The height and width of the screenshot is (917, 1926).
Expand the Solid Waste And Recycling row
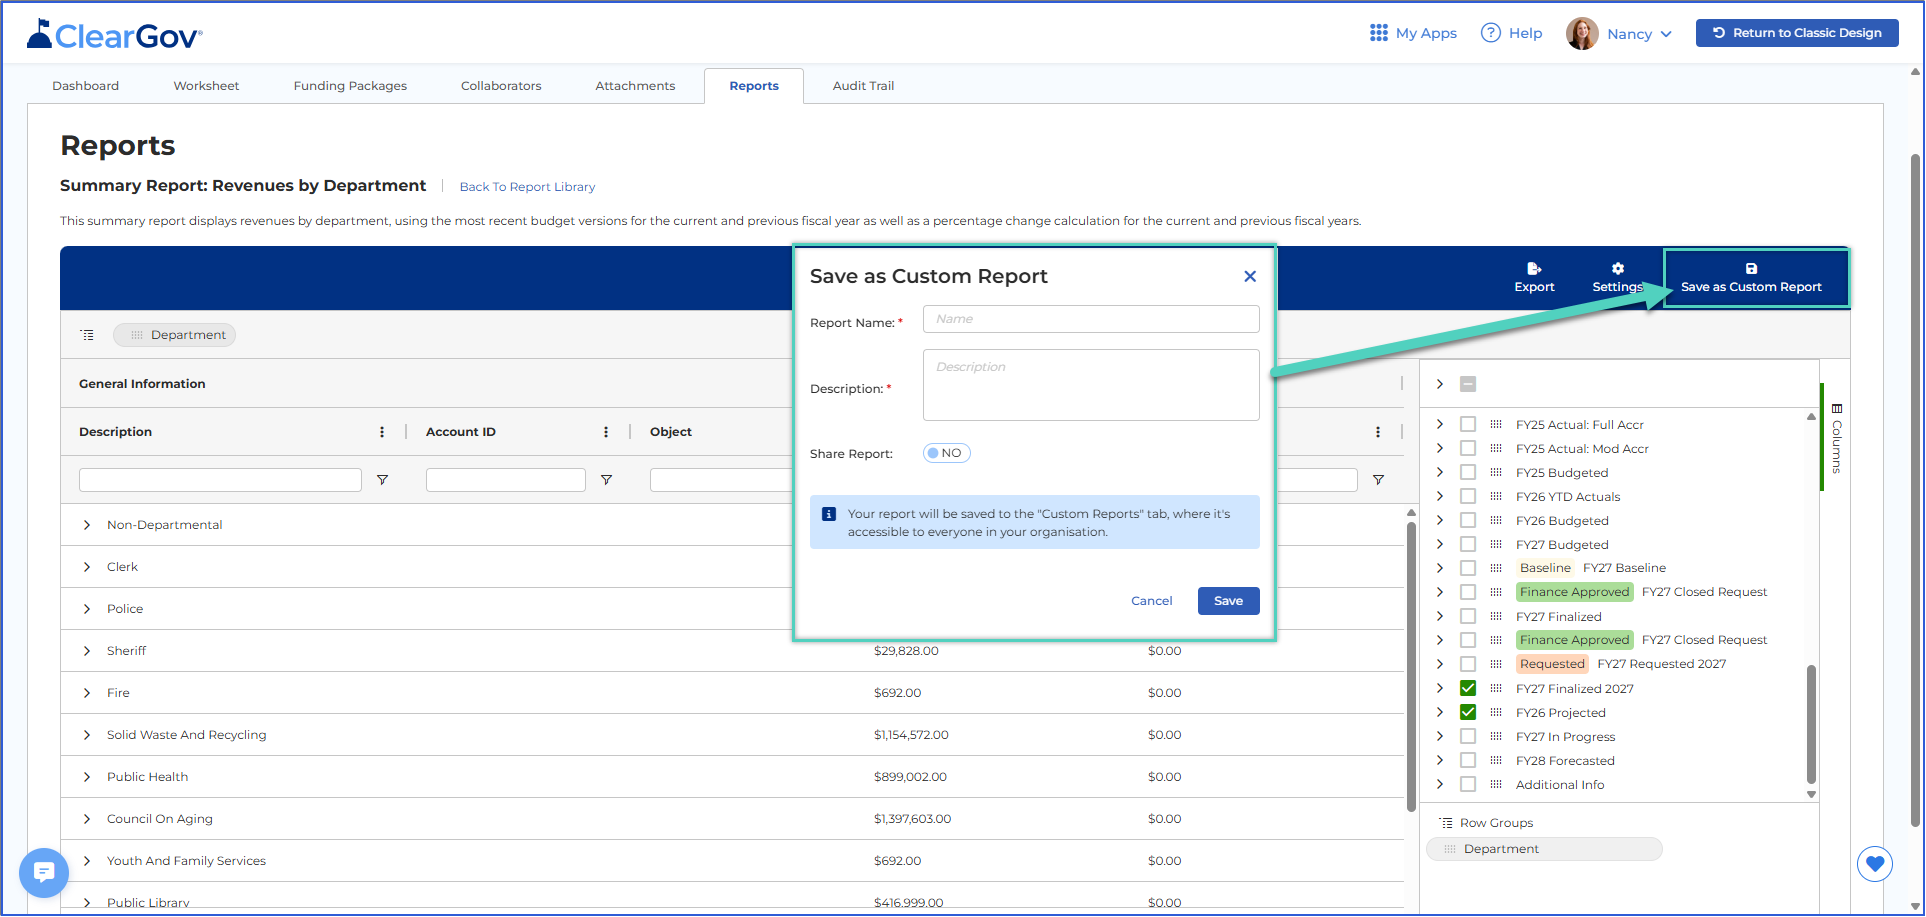coord(87,735)
